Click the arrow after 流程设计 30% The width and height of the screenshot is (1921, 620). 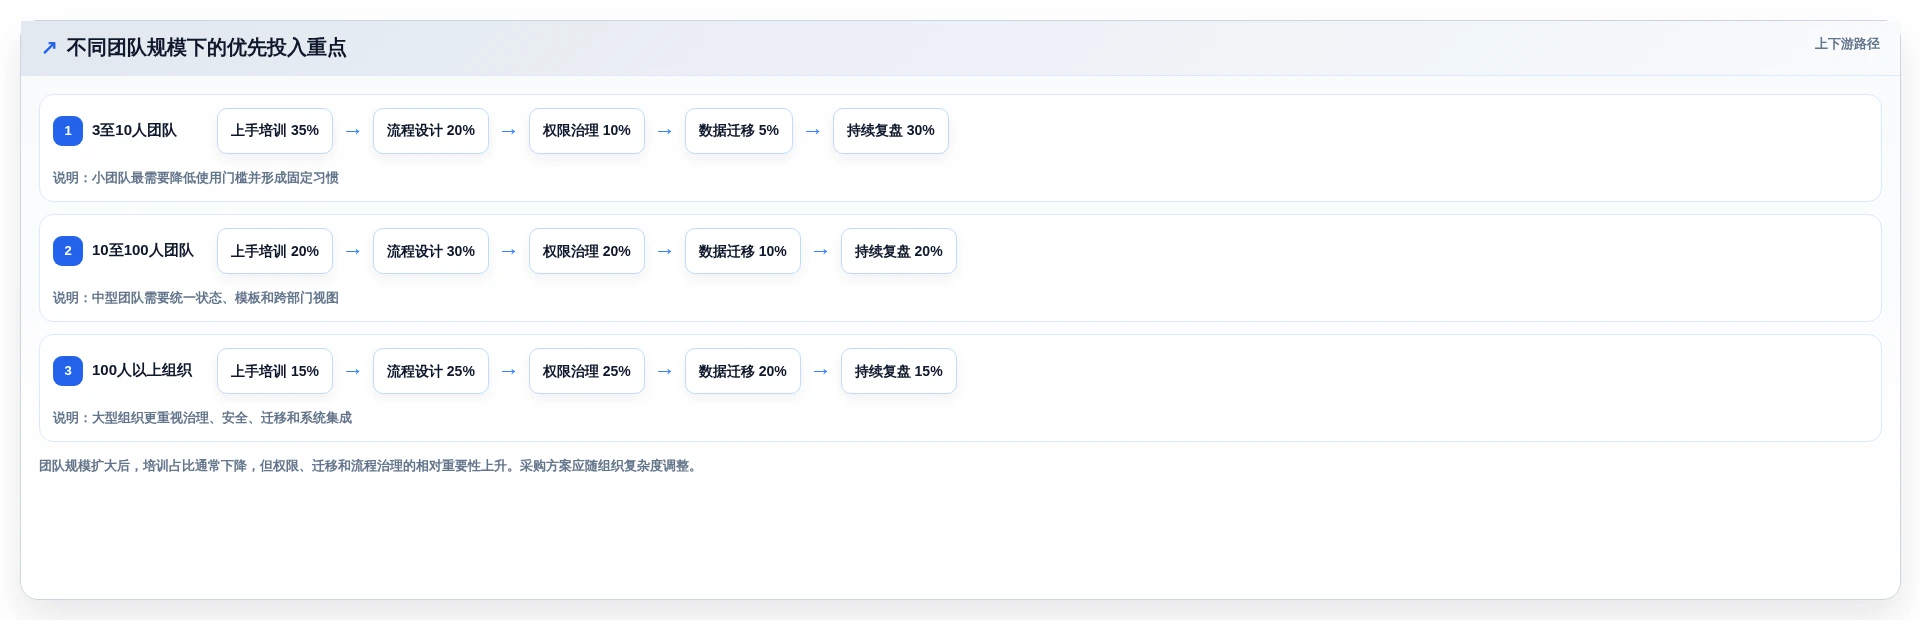[x=509, y=251]
